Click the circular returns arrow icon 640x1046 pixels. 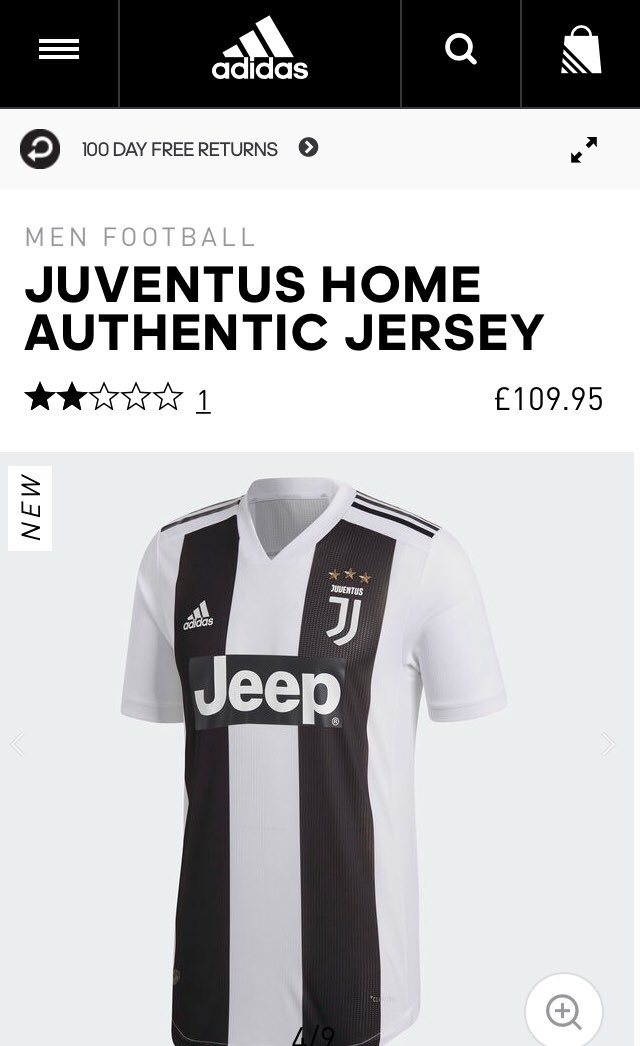(39, 149)
